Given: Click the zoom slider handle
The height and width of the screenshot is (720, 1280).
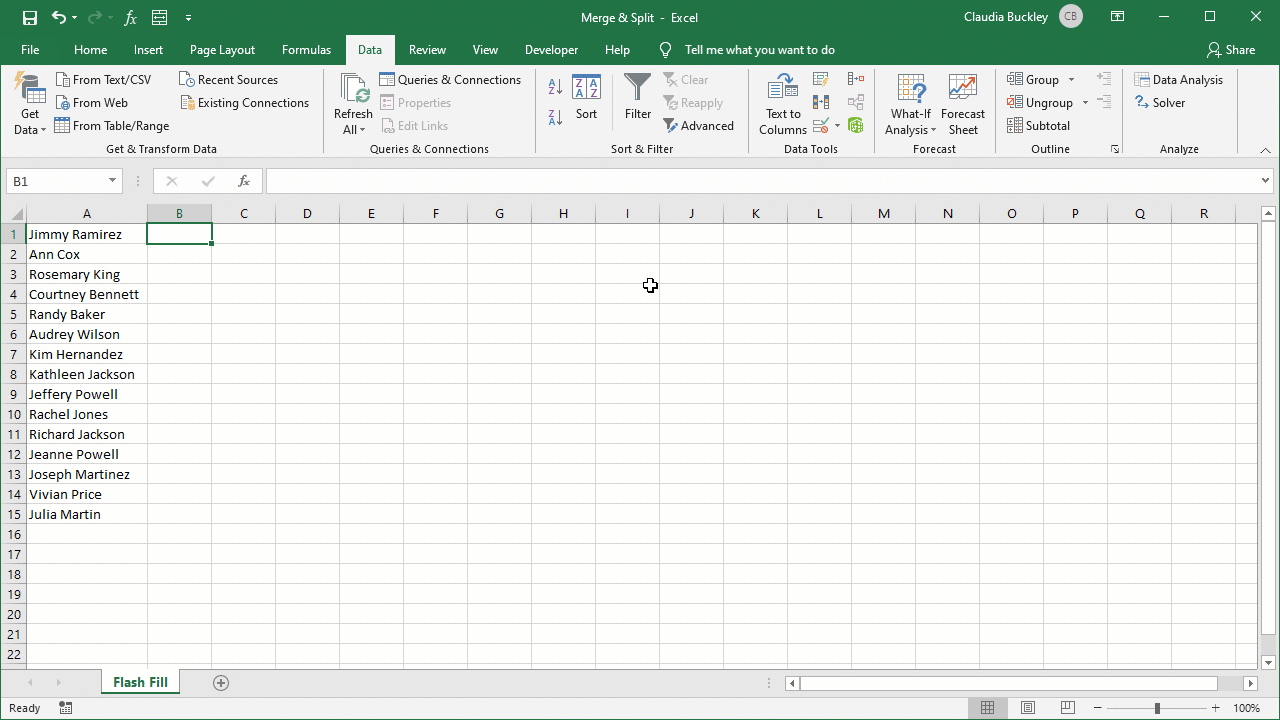Looking at the screenshot, I should tap(1157, 708).
